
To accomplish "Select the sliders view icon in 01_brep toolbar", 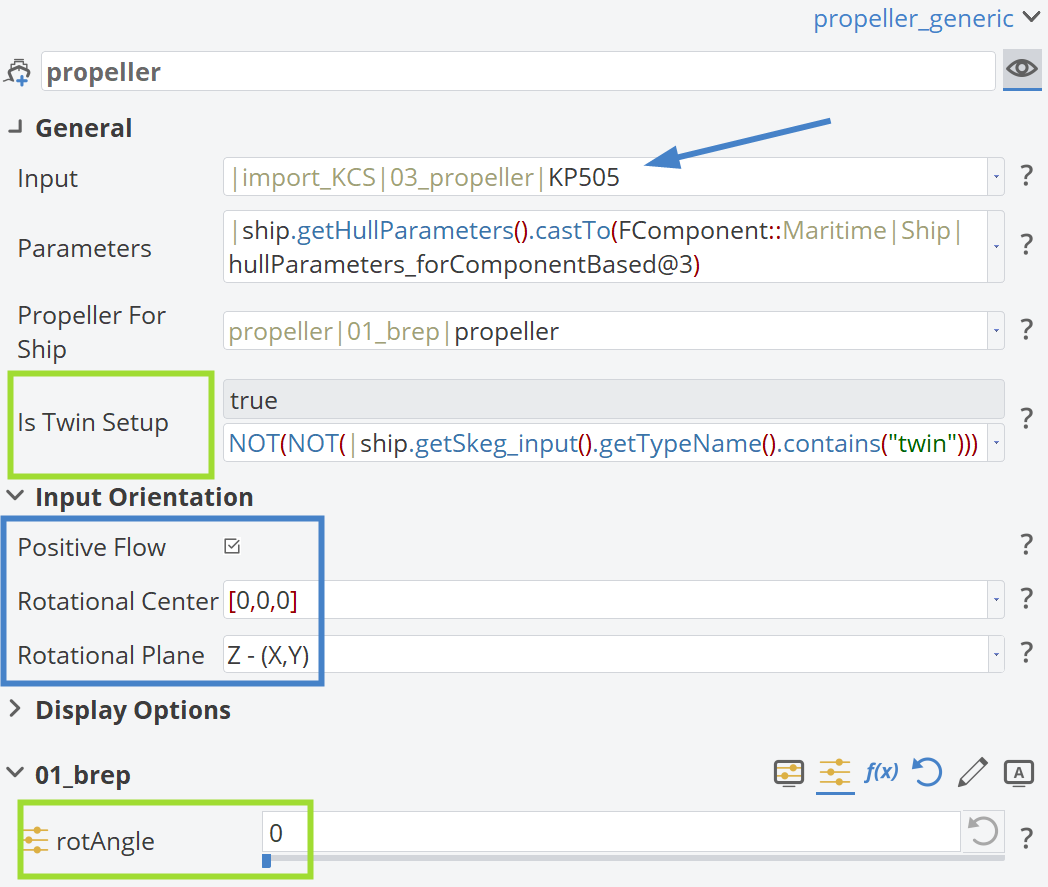I will pyautogui.click(x=835, y=773).
